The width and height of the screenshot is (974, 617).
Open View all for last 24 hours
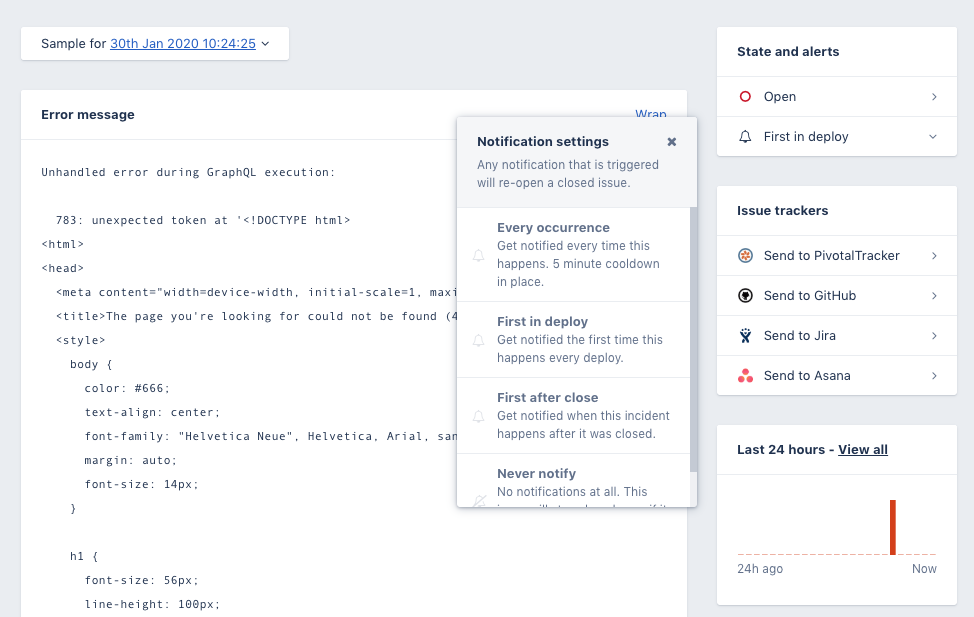coord(862,449)
